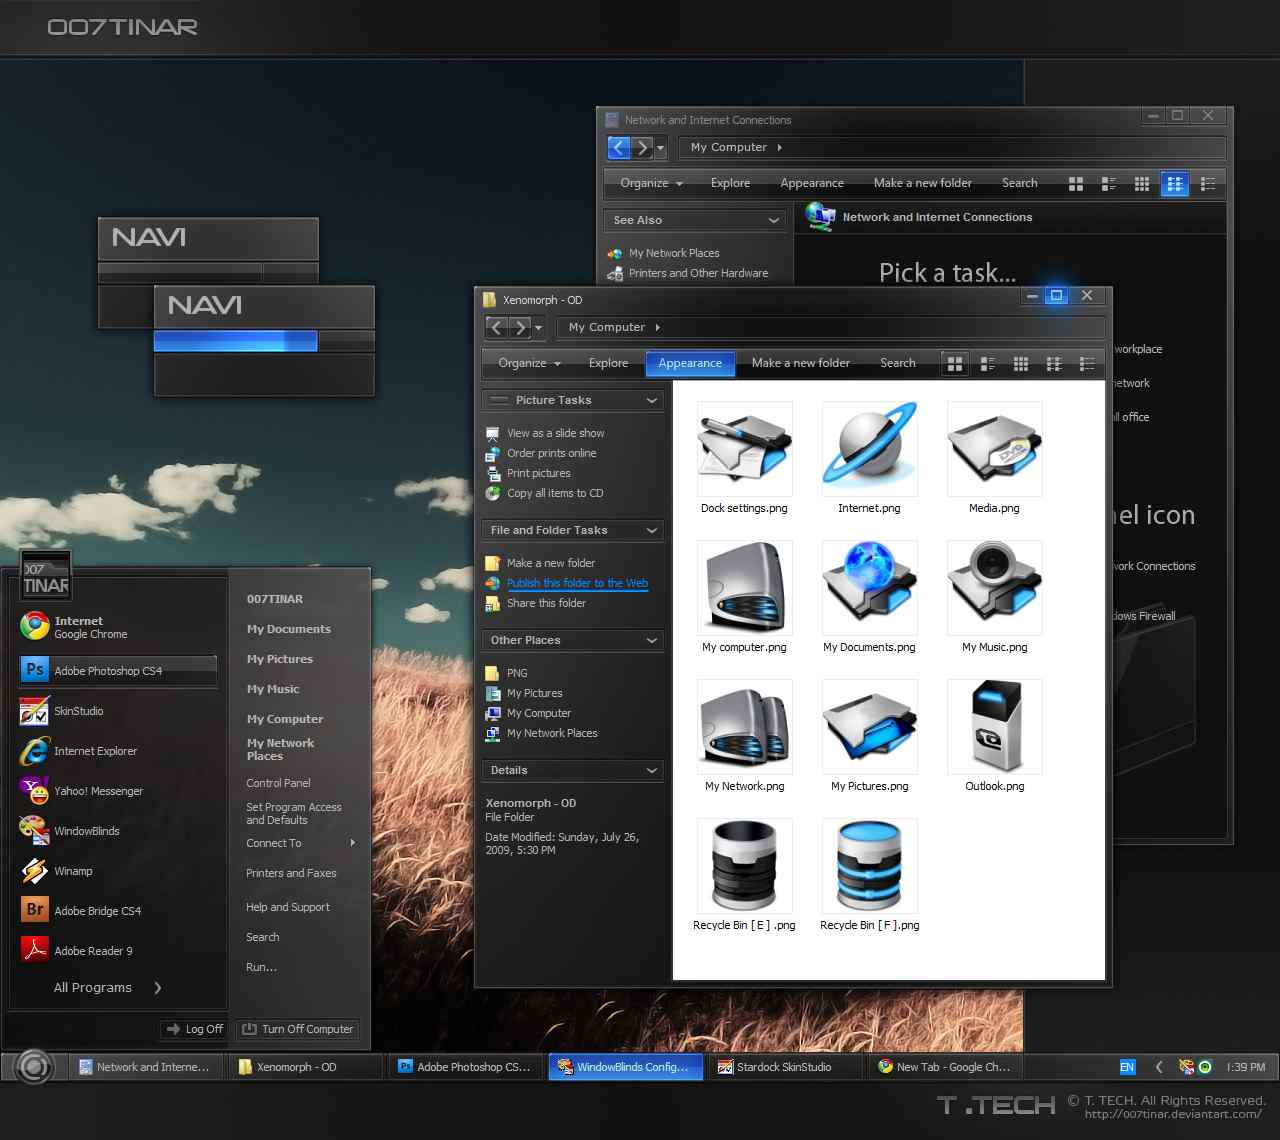Select Media.png icon file

click(x=994, y=449)
